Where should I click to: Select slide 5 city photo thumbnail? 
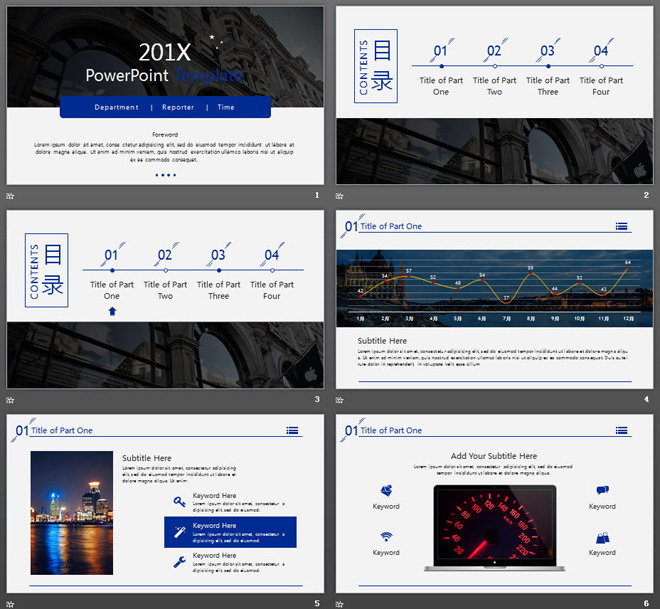[x=165, y=504]
